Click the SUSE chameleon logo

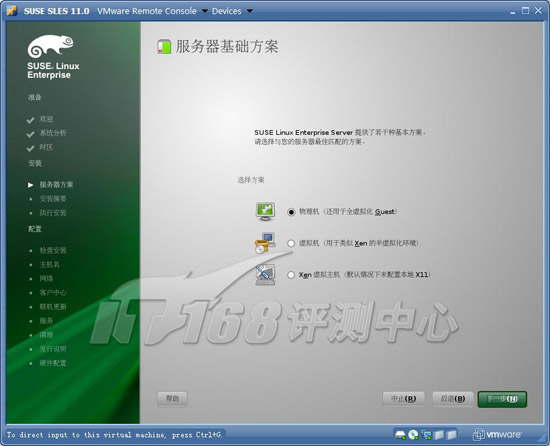(x=51, y=46)
